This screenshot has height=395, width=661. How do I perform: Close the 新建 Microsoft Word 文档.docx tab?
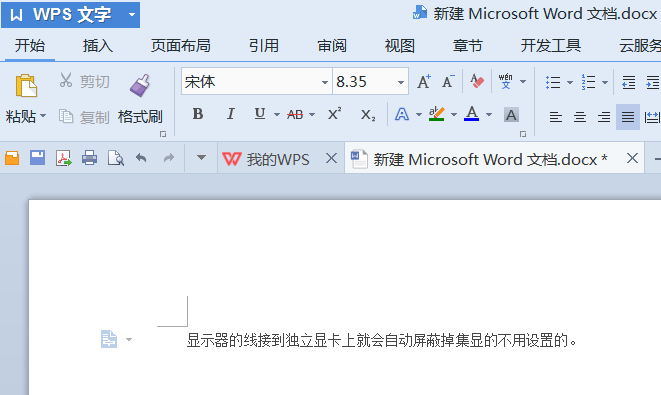(x=632, y=159)
